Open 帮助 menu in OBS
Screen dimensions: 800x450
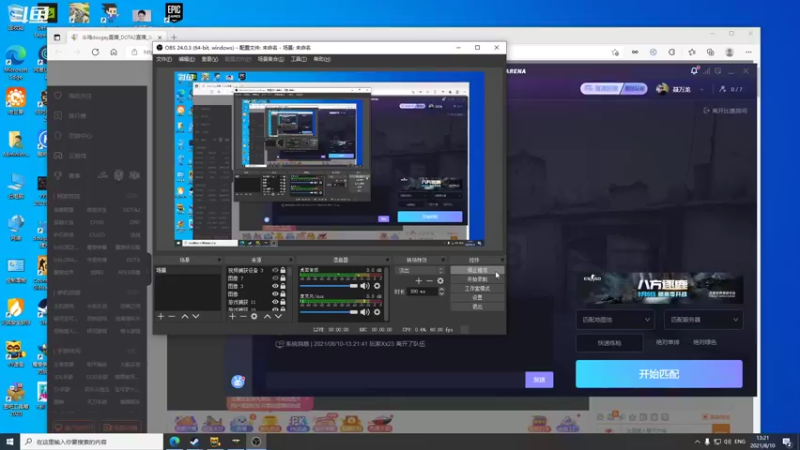[321, 59]
